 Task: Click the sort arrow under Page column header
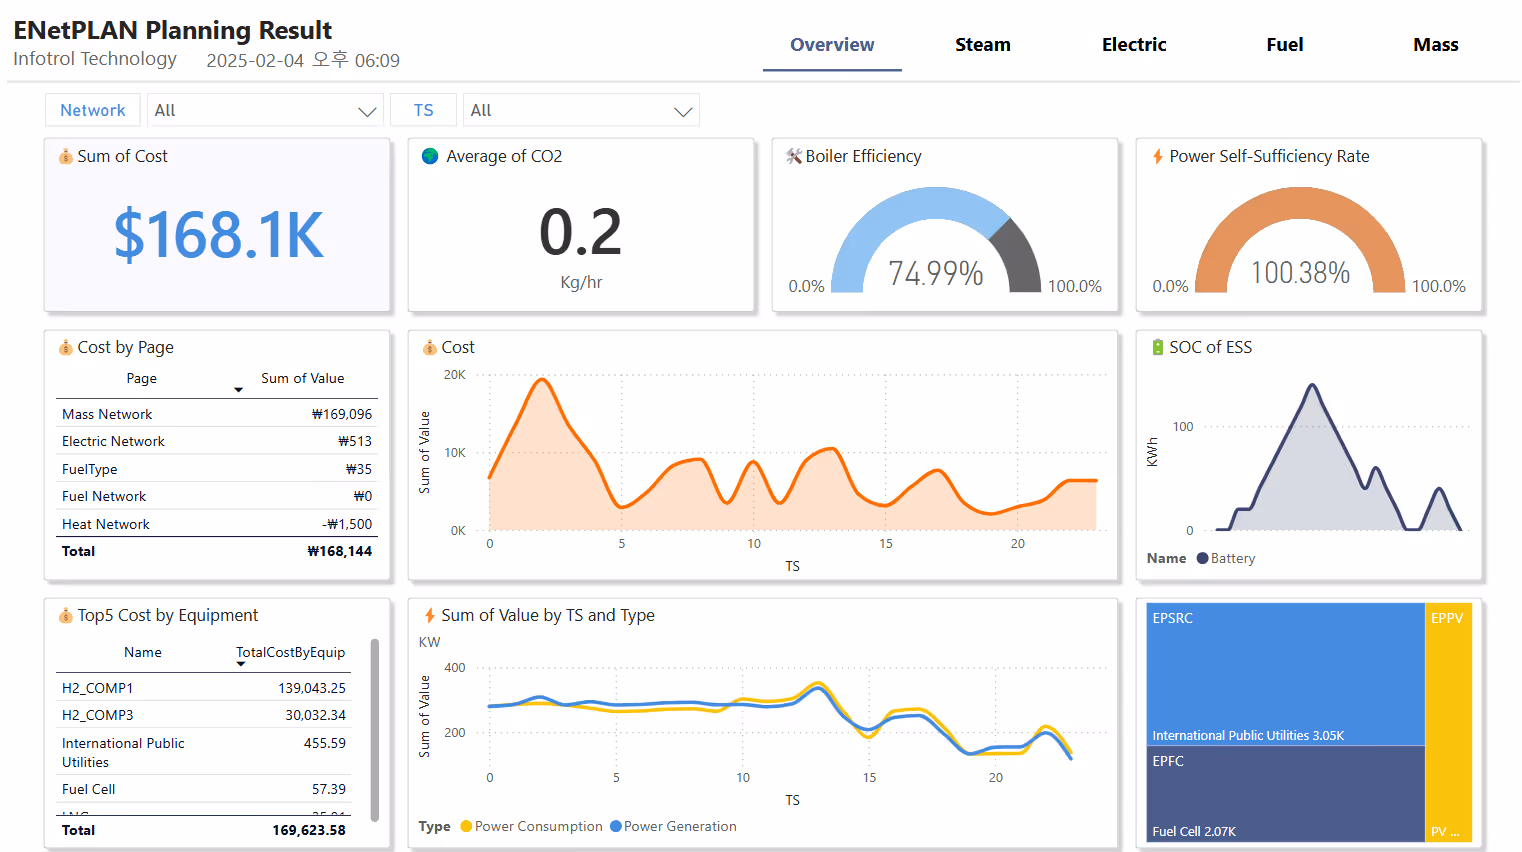[x=238, y=390]
